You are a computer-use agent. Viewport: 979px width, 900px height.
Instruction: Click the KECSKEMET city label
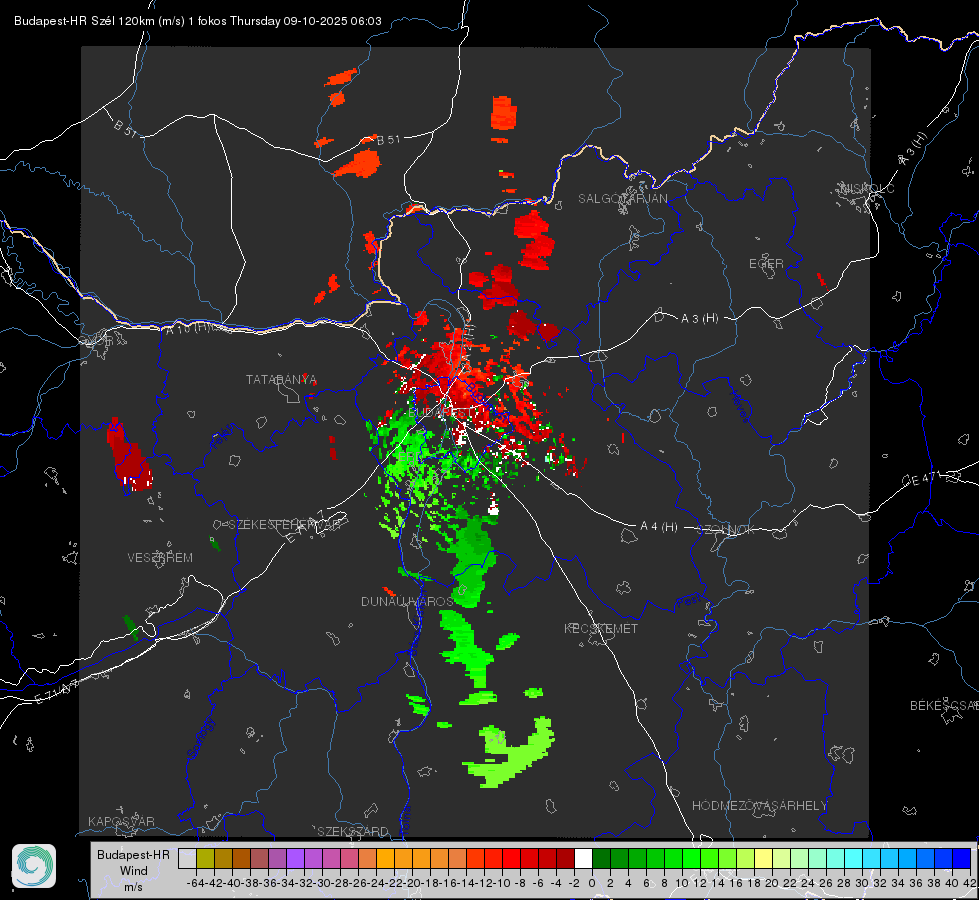(601, 628)
